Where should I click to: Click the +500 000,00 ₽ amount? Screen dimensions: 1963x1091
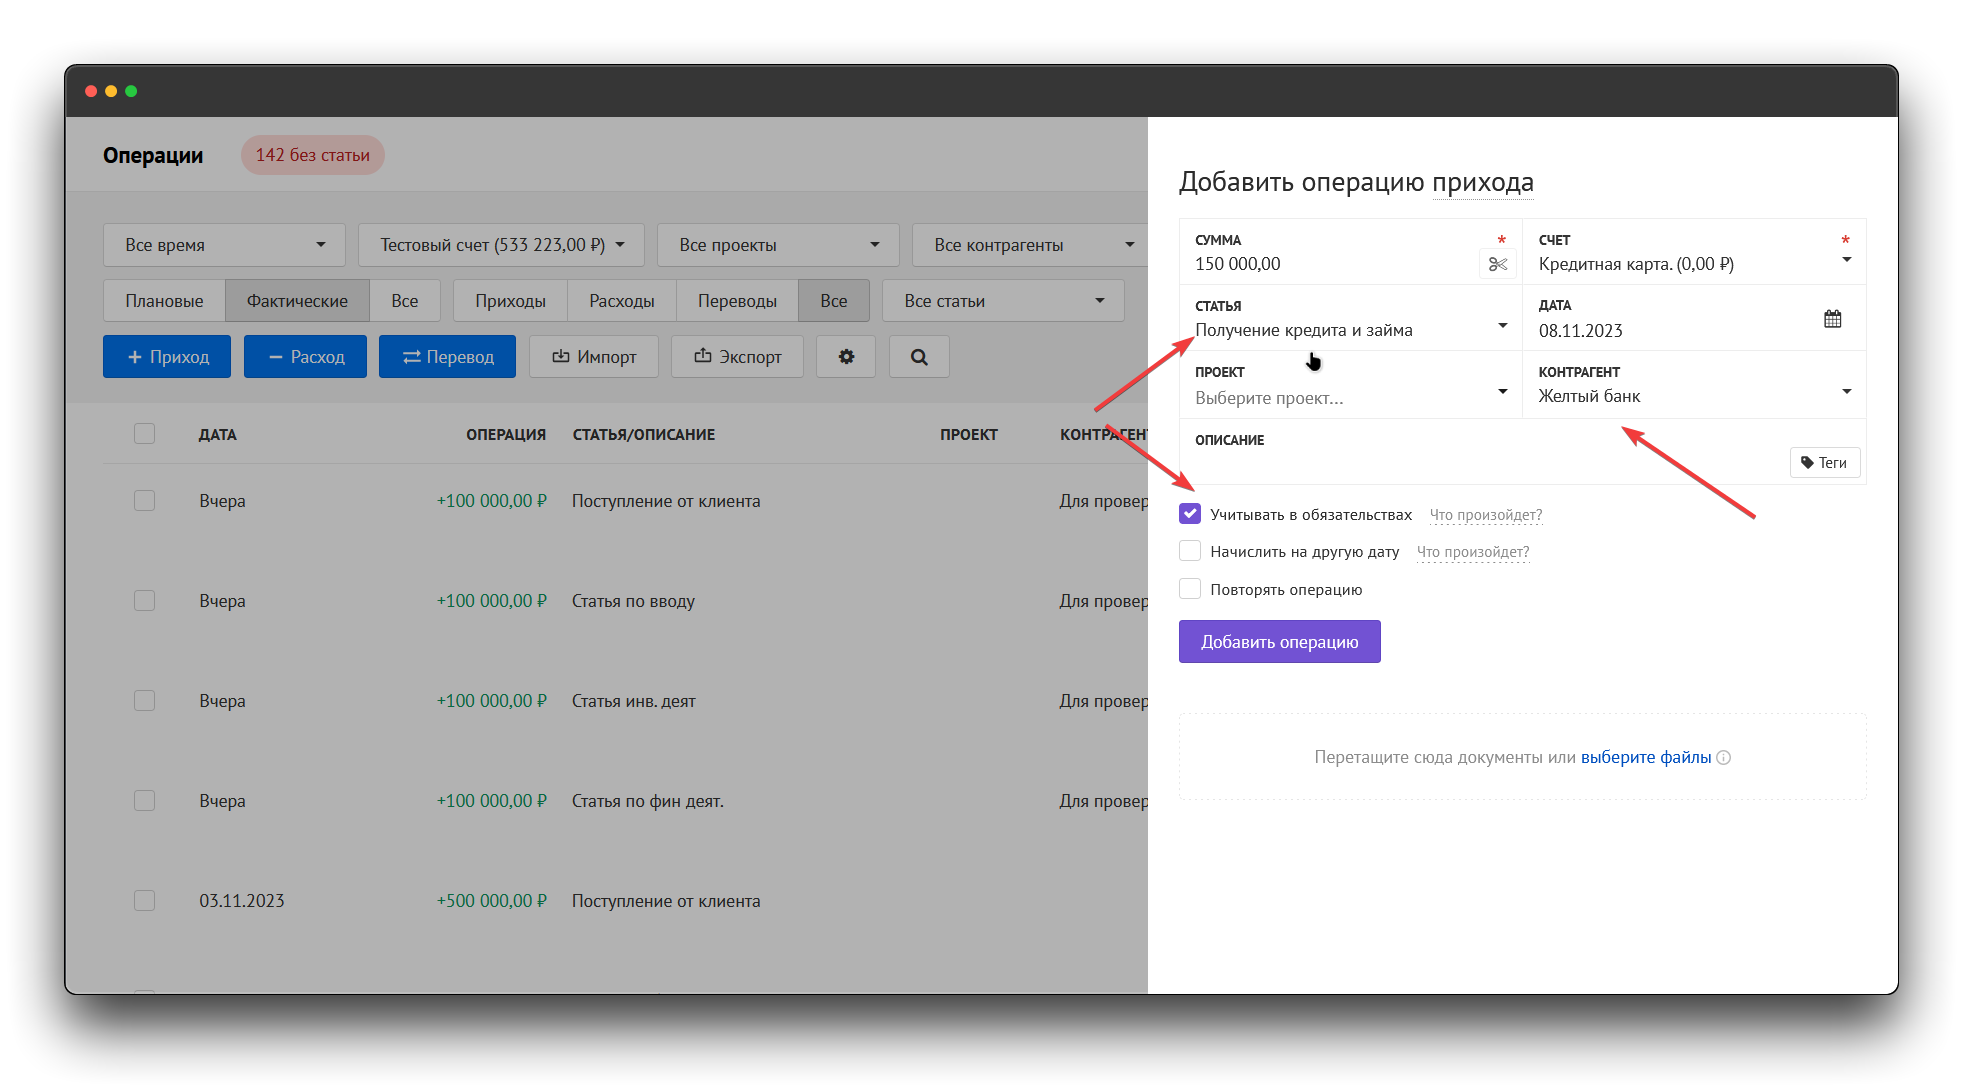click(x=492, y=901)
